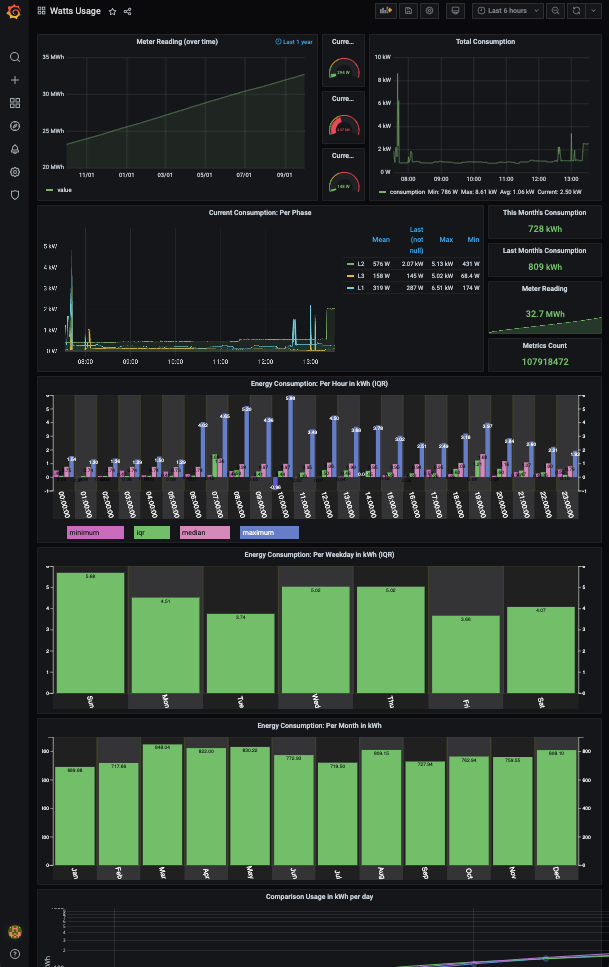Click the Add panel toolbar button

(385, 10)
